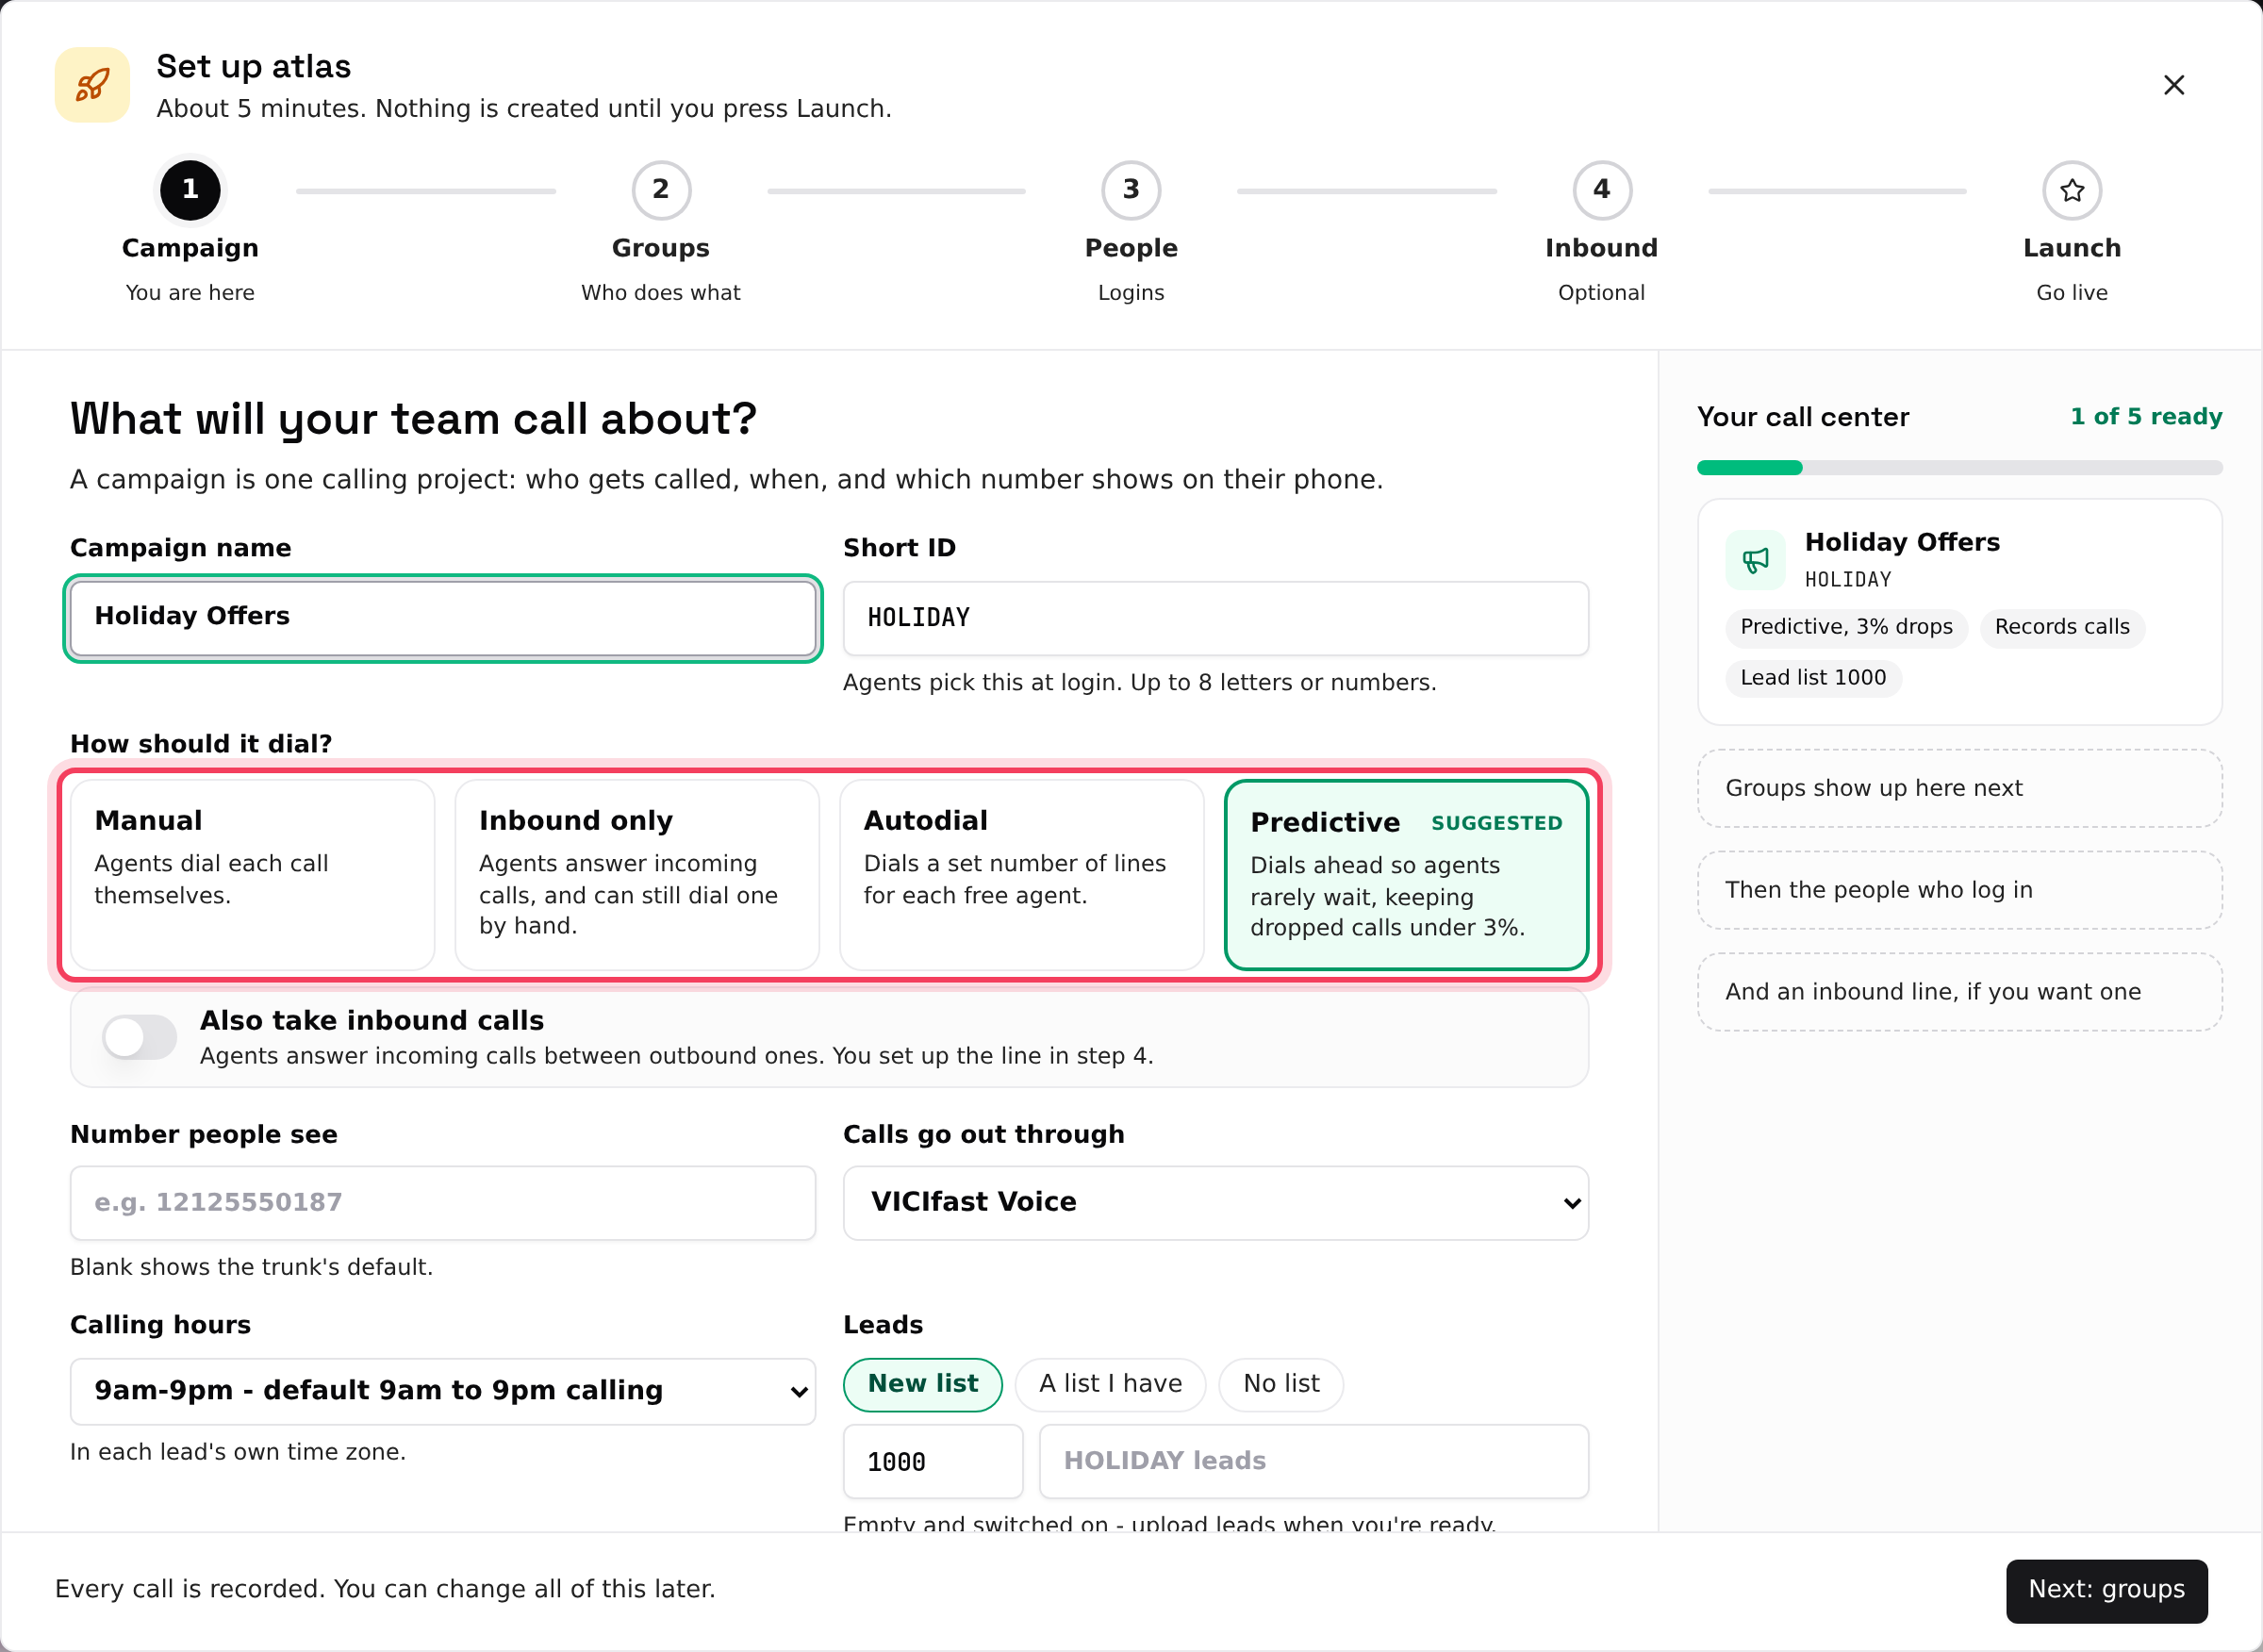Click the Launch star step icon

(x=2071, y=190)
